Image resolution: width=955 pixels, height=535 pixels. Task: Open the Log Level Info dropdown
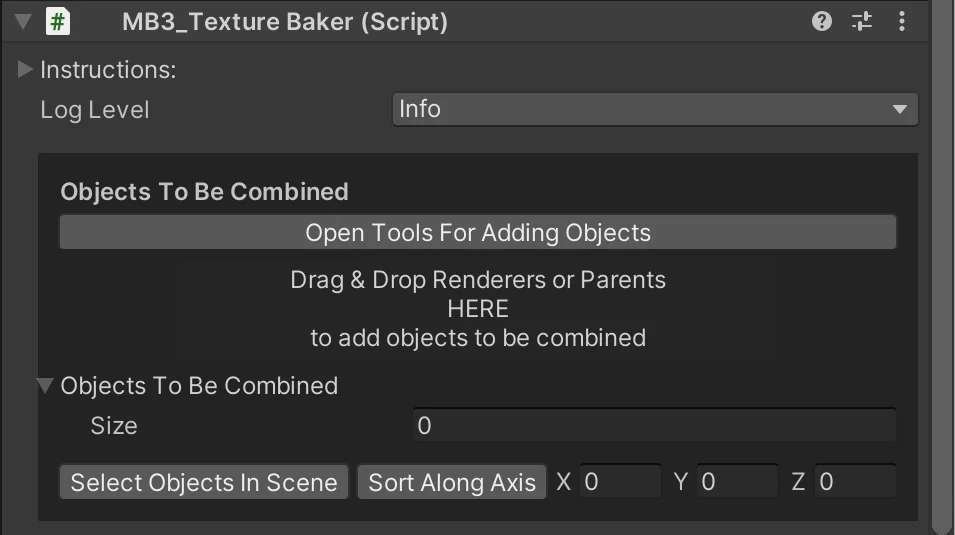654,109
